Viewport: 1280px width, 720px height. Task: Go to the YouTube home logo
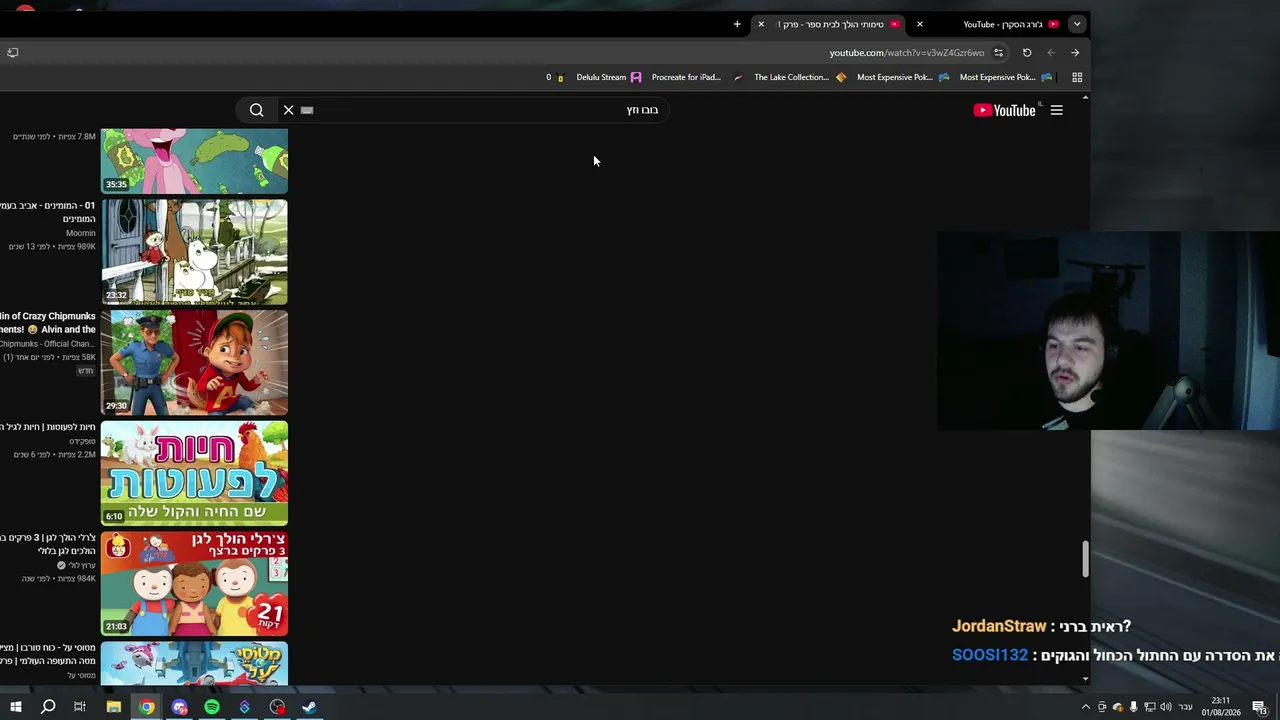click(1005, 110)
